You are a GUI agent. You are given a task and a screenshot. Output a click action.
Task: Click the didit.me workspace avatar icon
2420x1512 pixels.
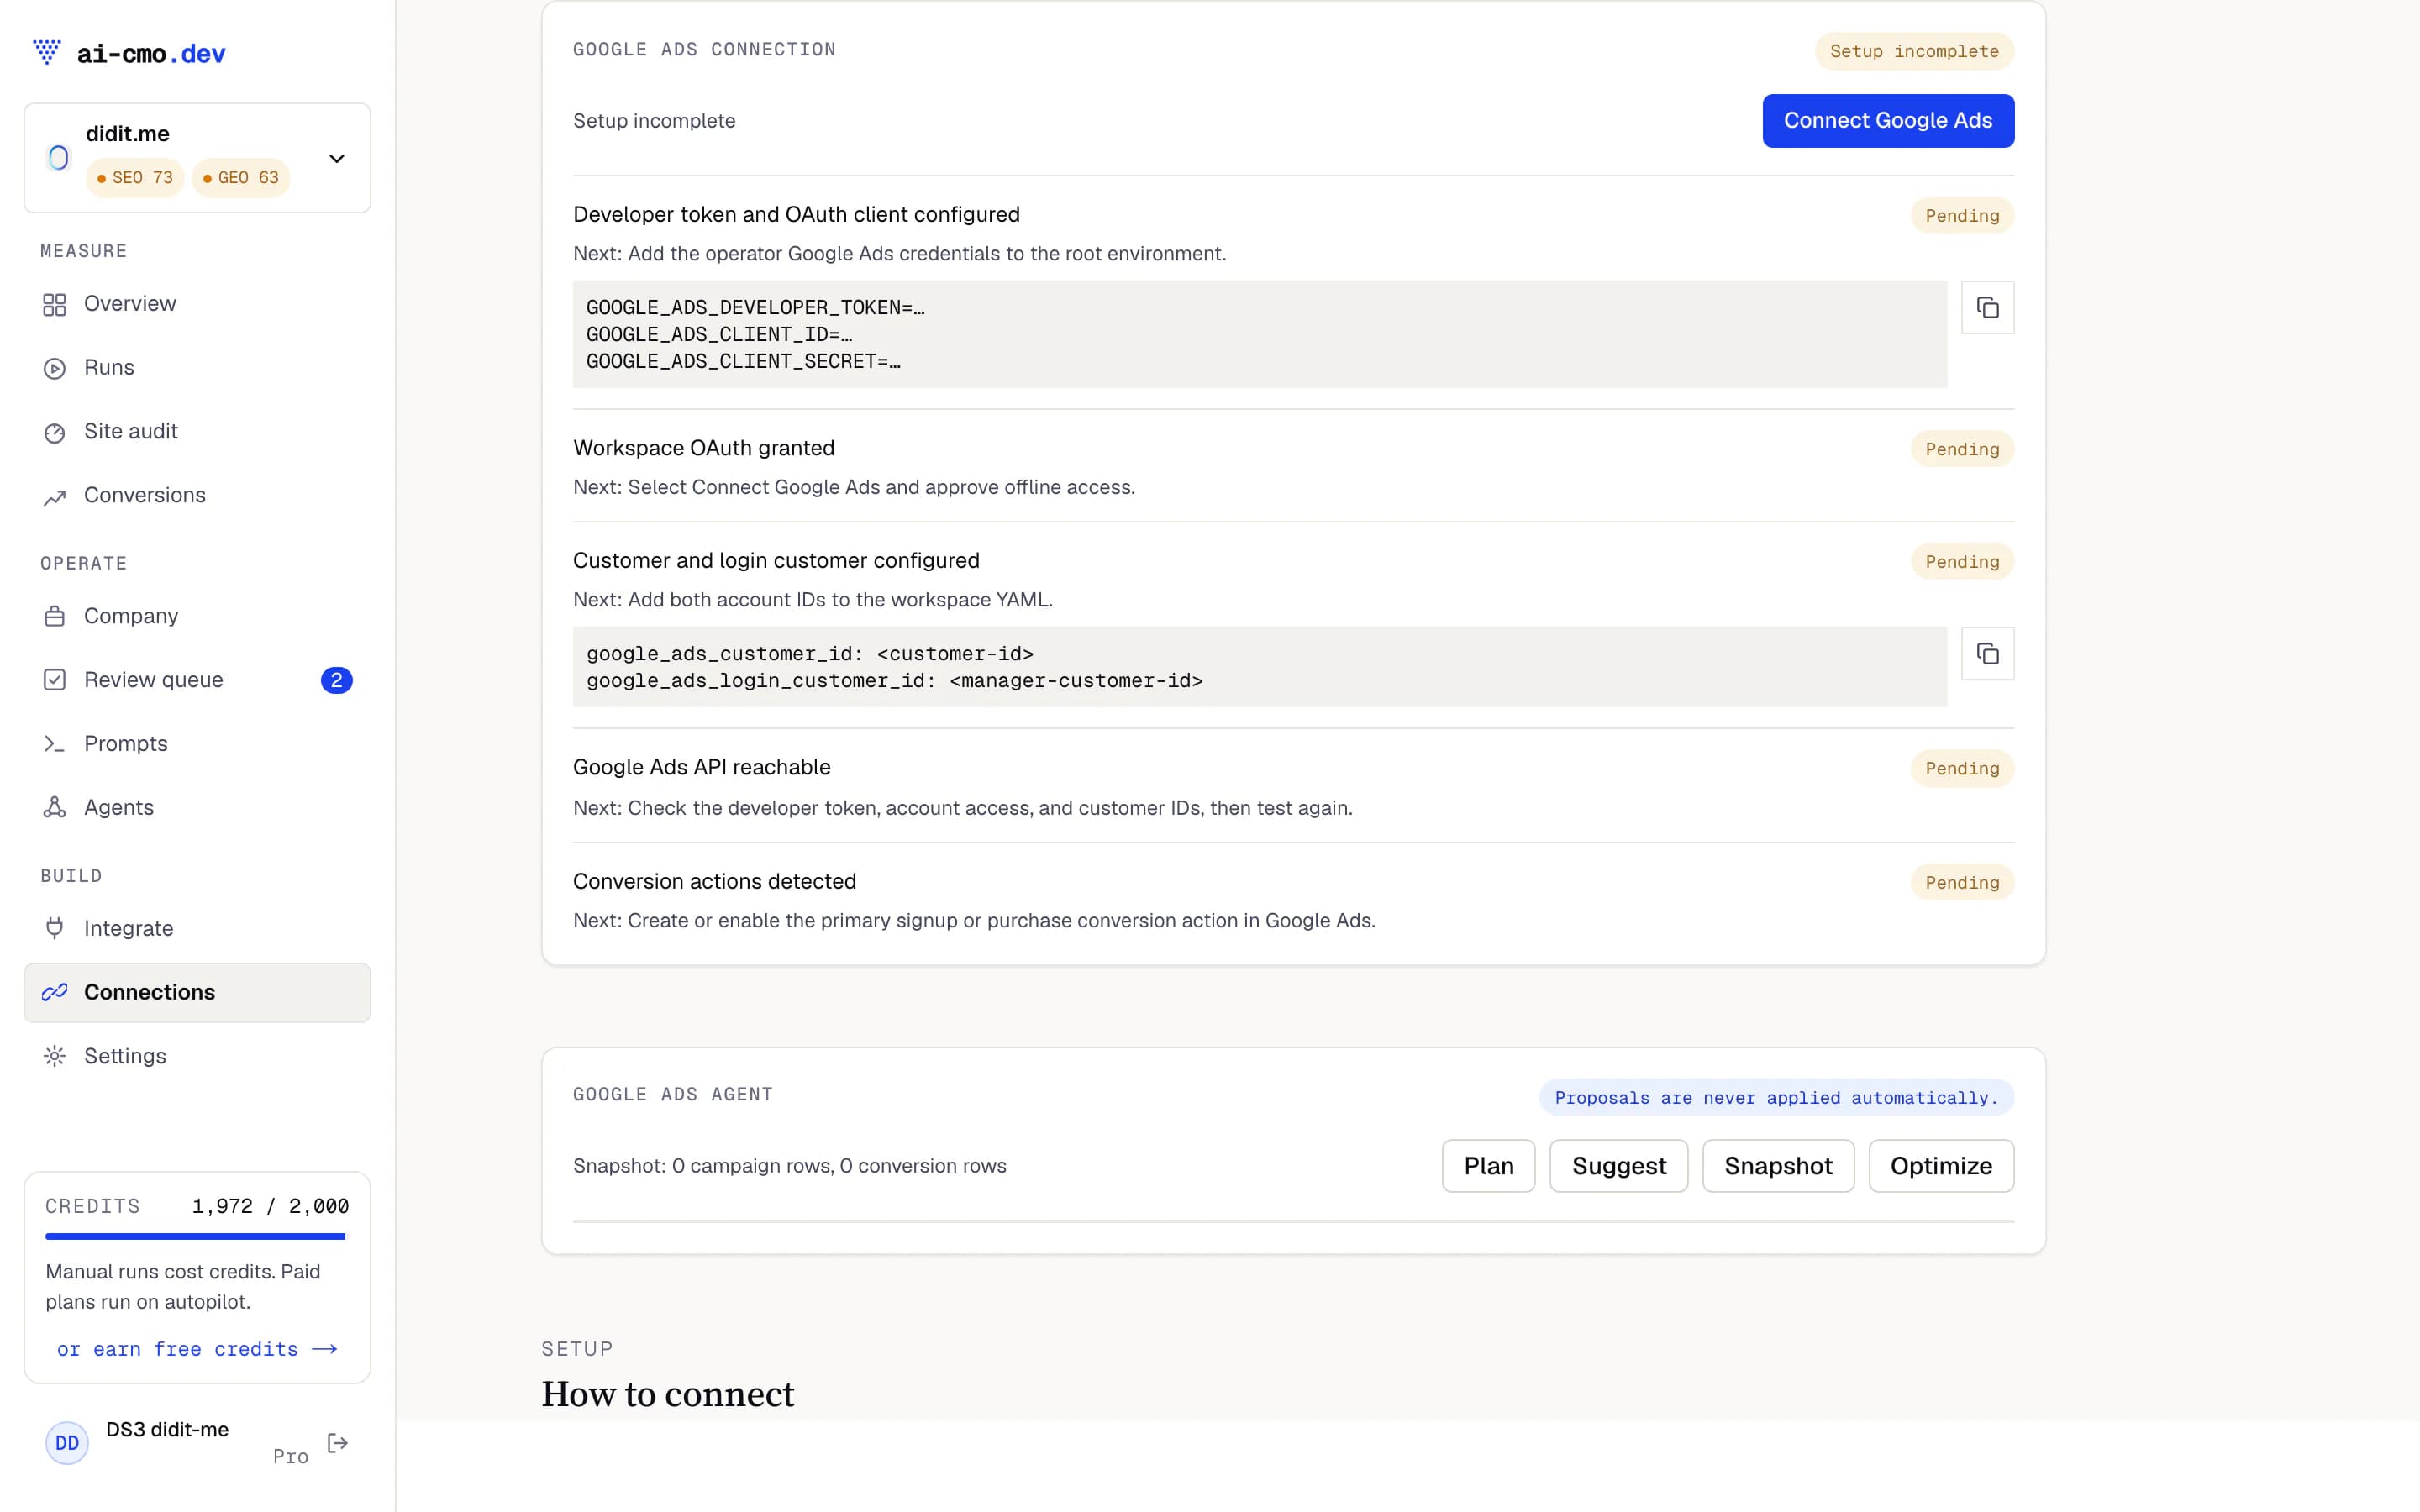click(58, 158)
